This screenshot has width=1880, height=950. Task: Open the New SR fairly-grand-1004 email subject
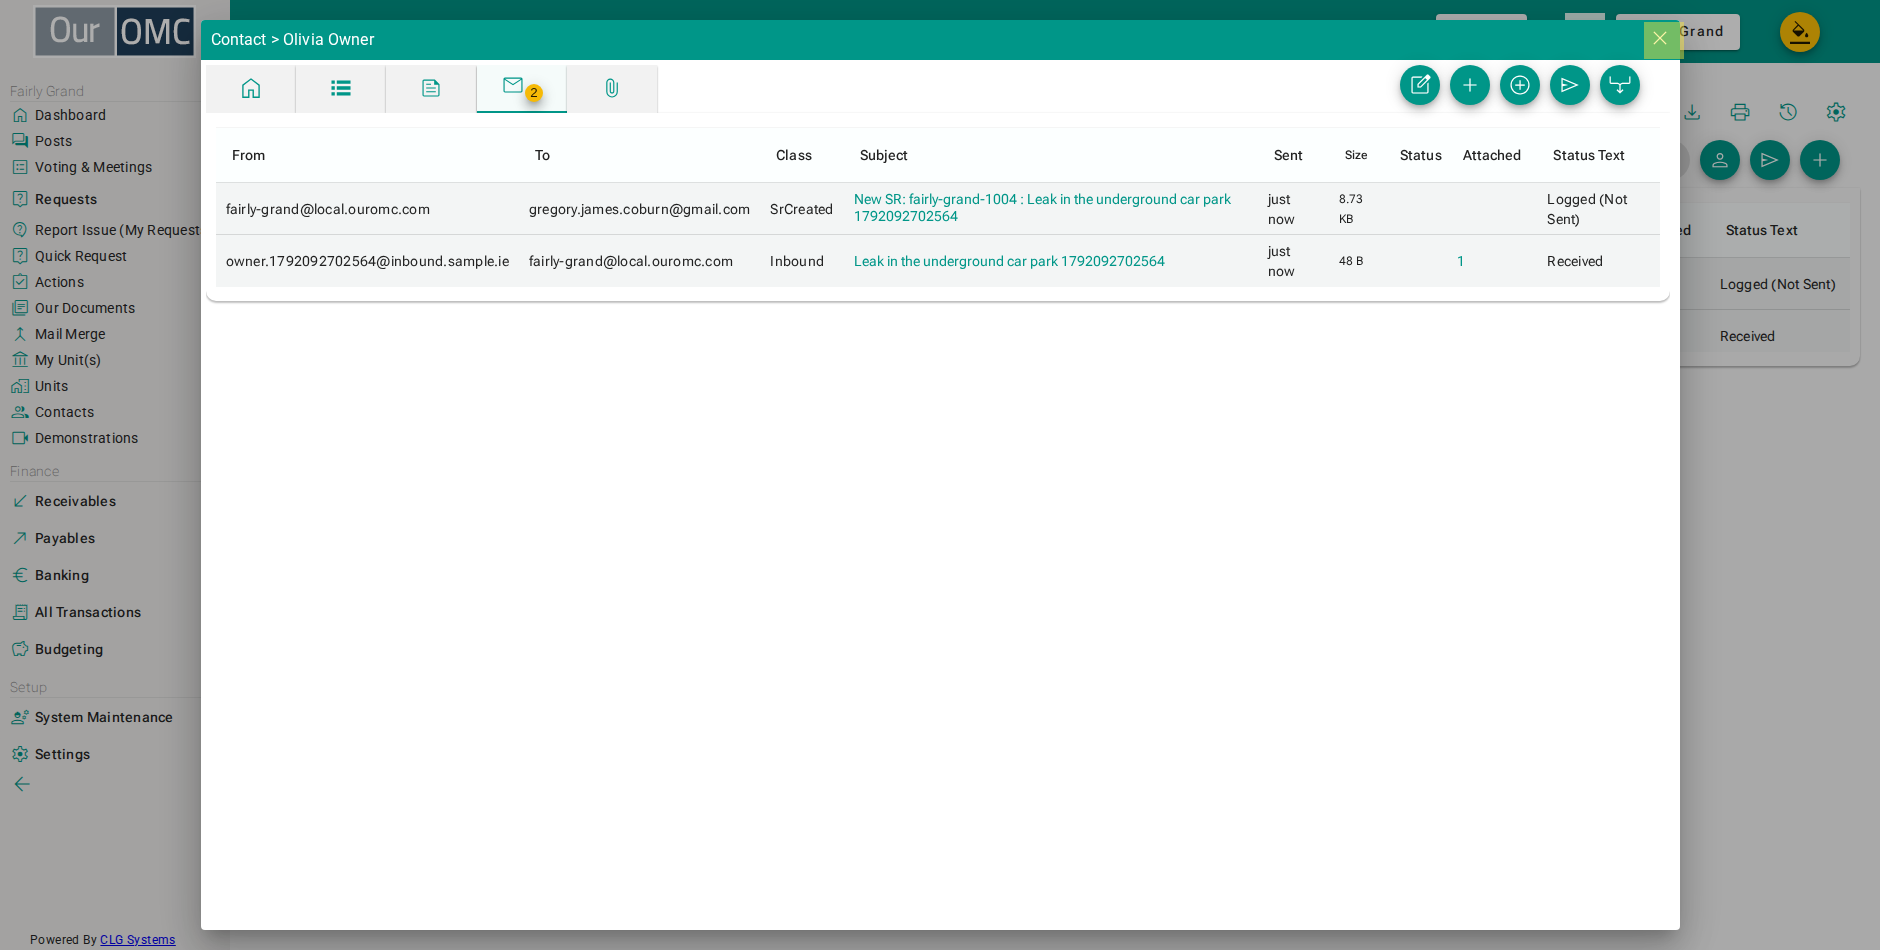pos(1042,208)
